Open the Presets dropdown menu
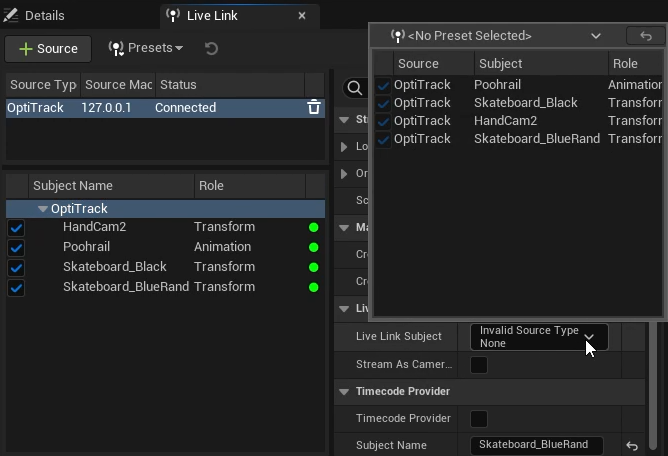 146,48
